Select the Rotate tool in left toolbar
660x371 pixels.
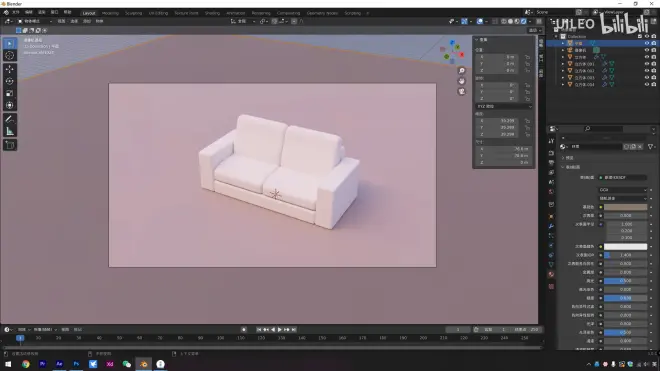pyautogui.click(x=10, y=81)
